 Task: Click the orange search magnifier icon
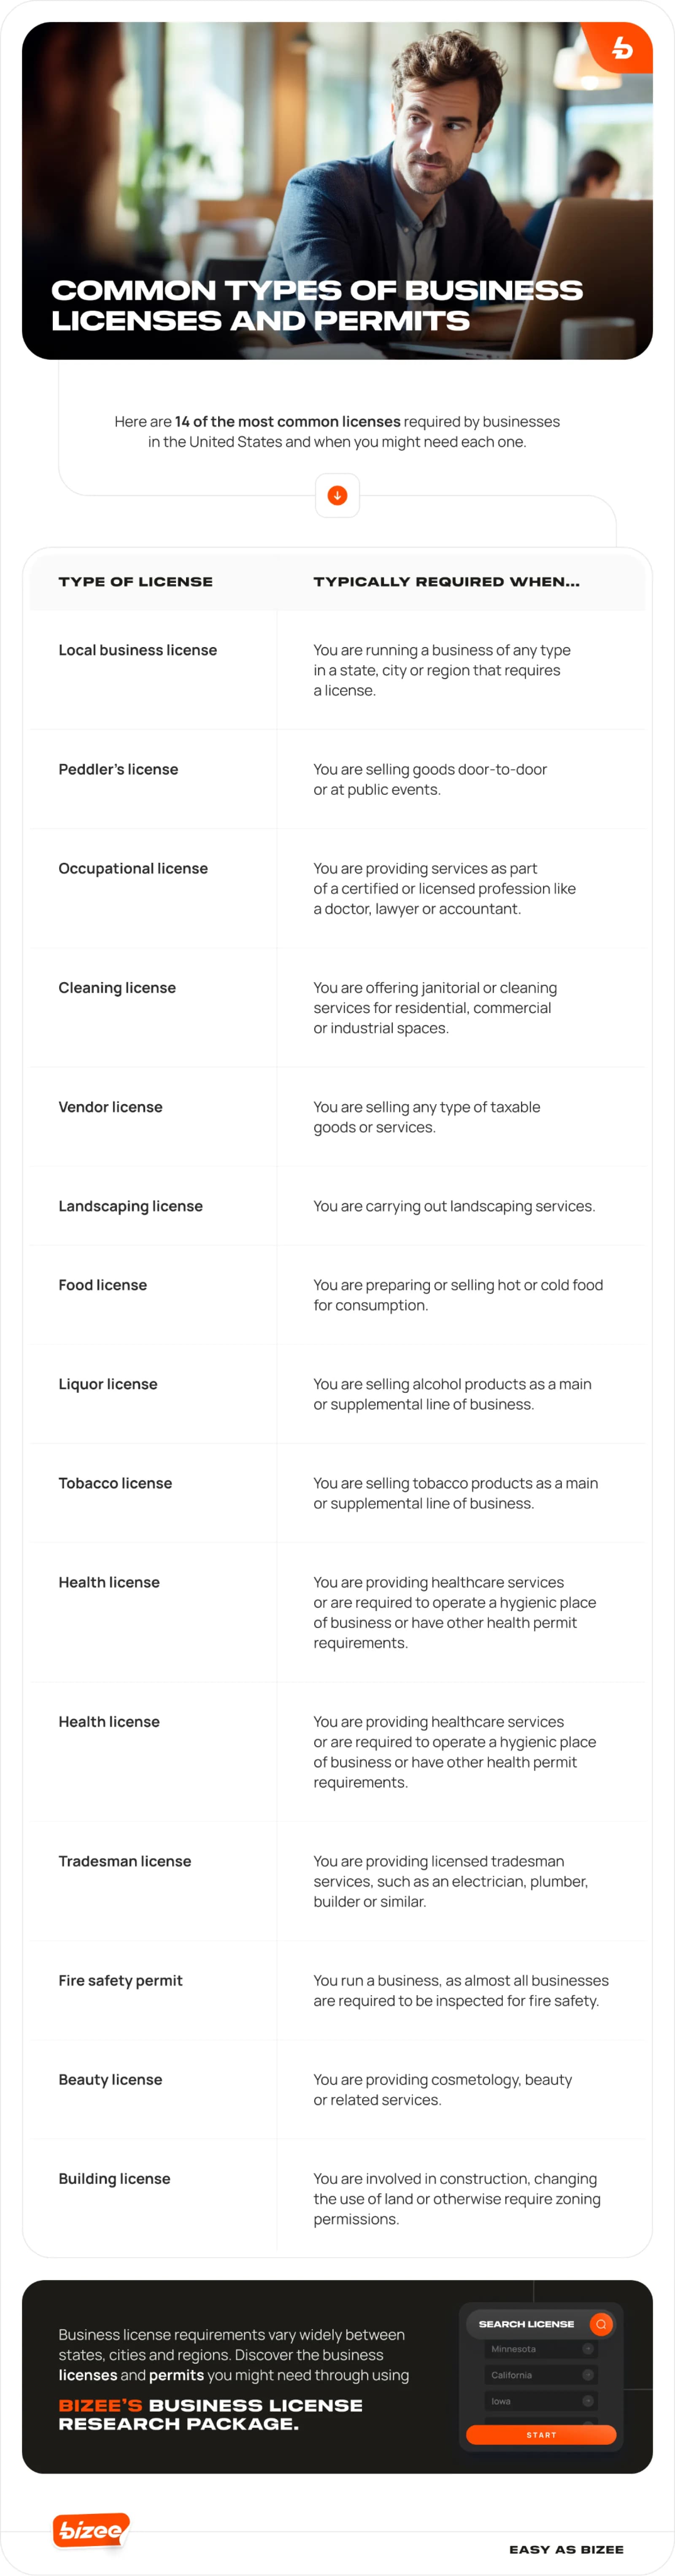(601, 2324)
